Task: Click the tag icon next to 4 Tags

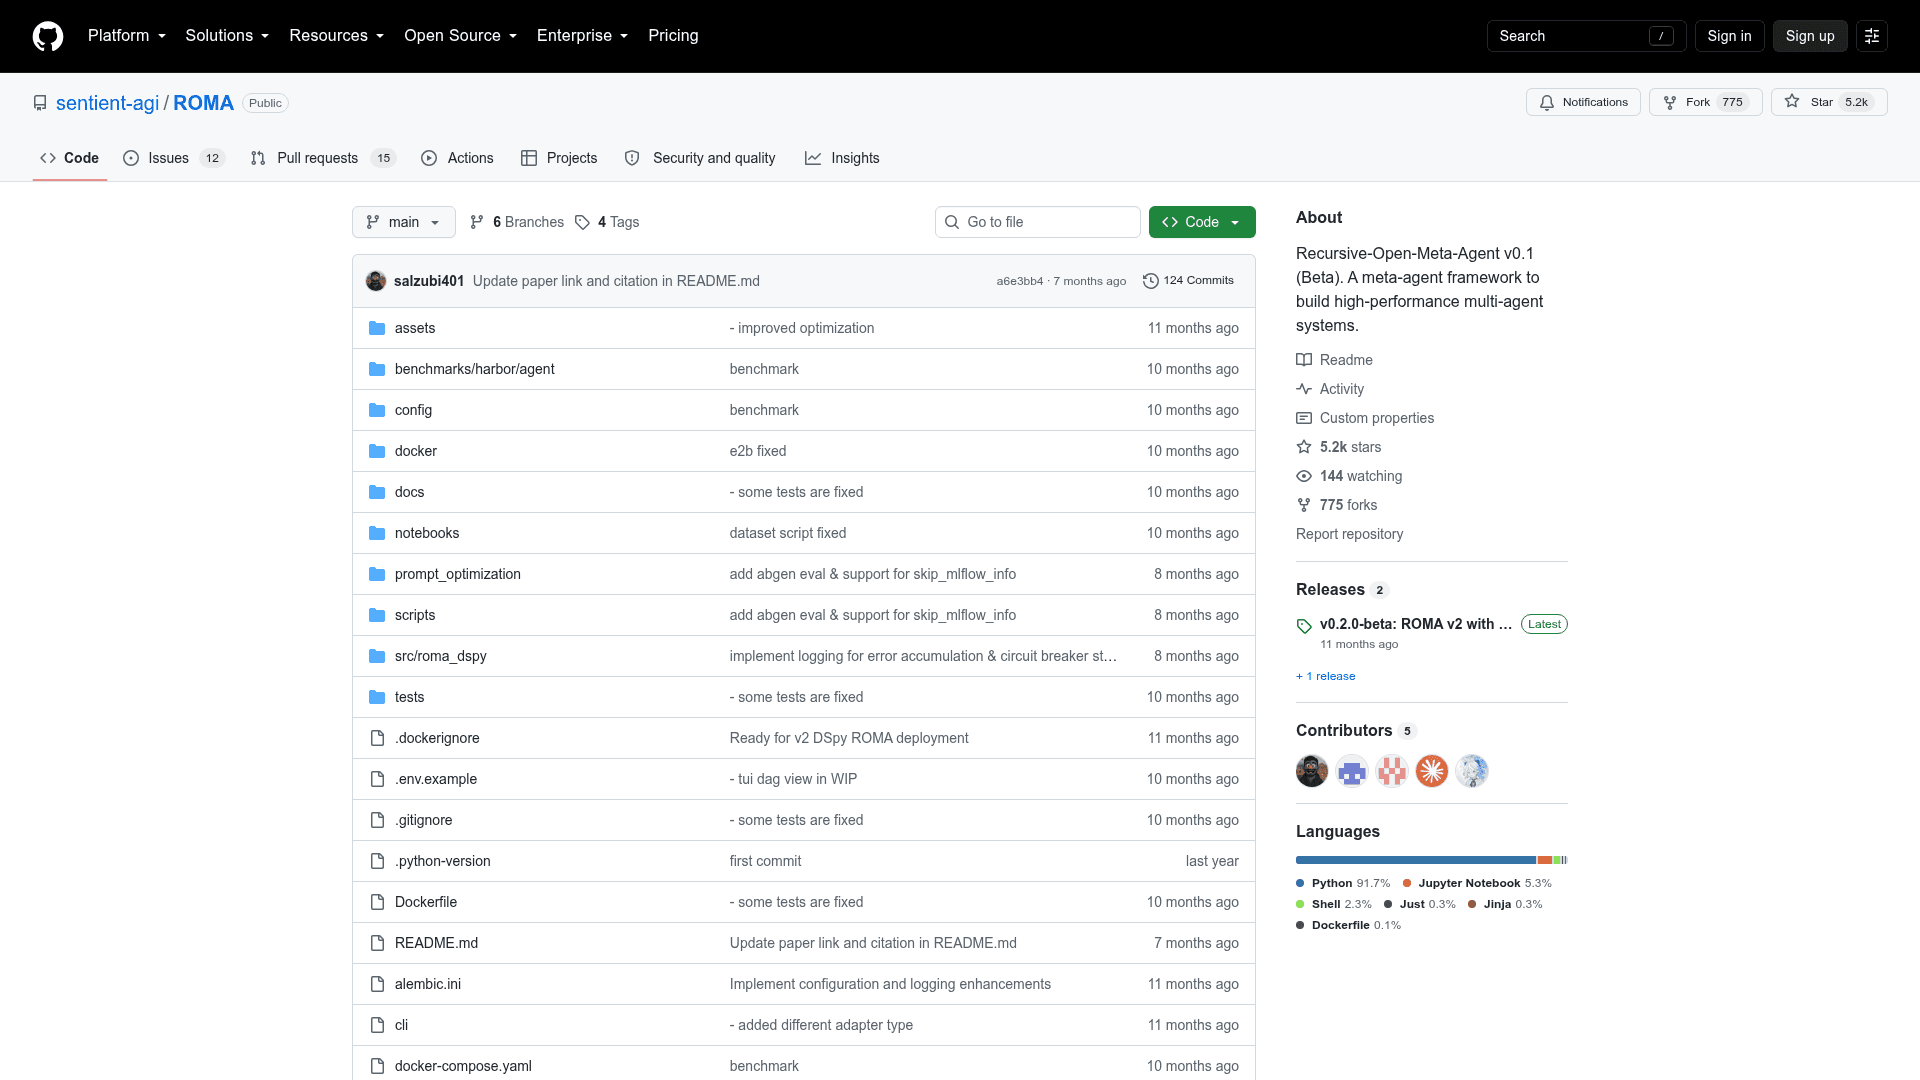Action: tap(582, 222)
